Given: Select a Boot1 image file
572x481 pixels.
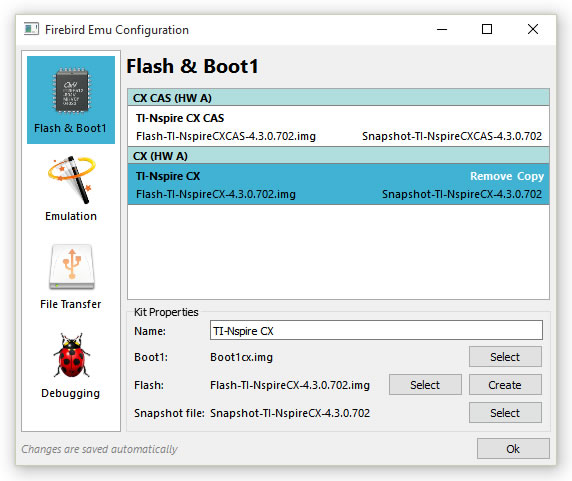Looking at the screenshot, I should pos(505,357).
